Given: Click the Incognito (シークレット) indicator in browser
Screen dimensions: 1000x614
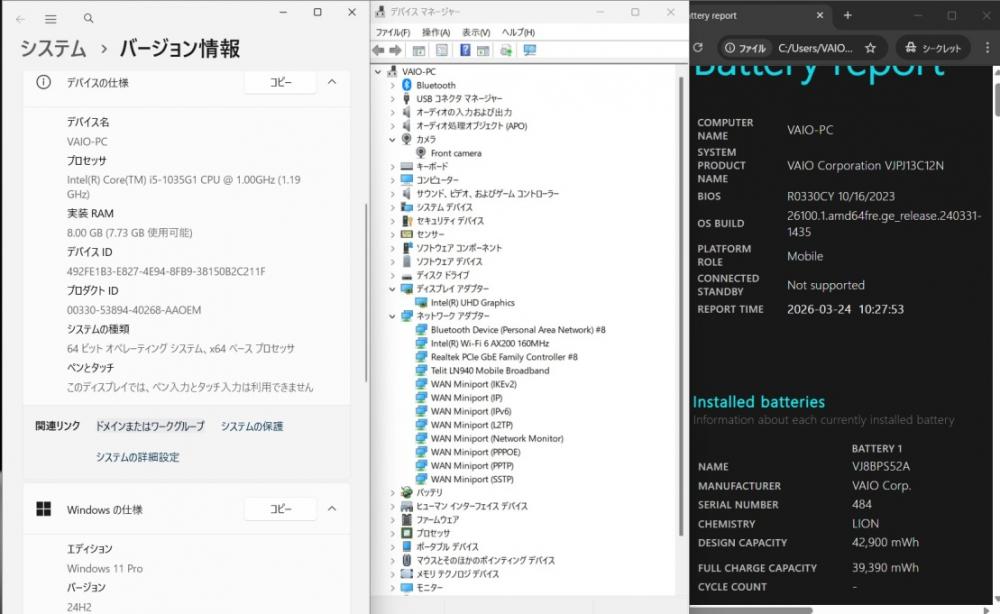Looking at the screenshot, I should tap(933, 48).
